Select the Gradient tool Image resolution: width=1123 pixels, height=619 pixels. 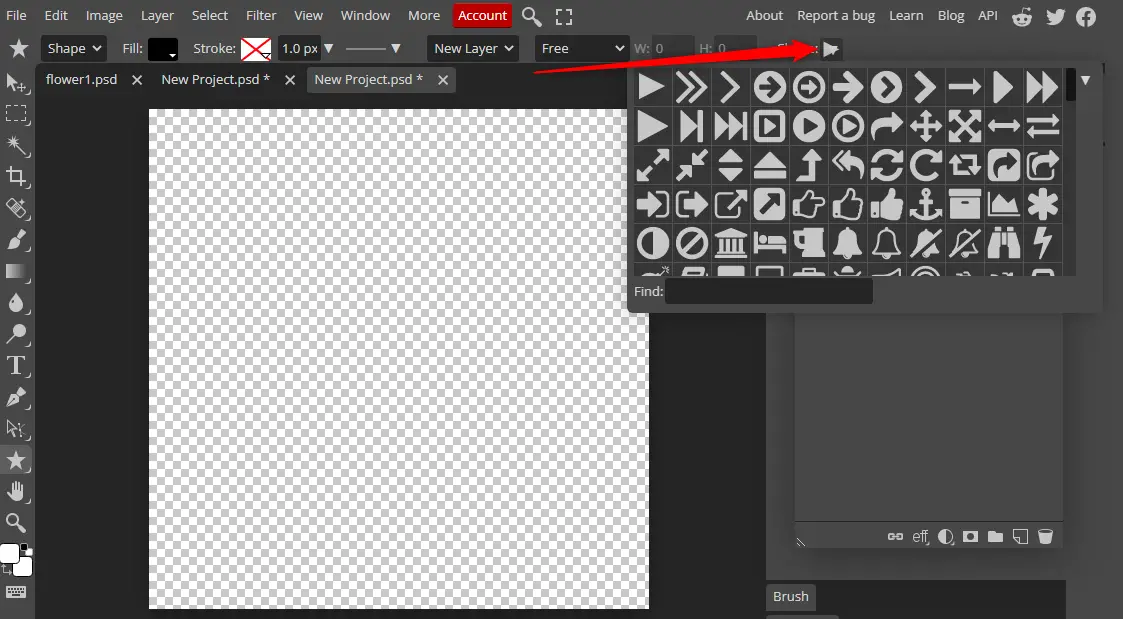[16, 271]
